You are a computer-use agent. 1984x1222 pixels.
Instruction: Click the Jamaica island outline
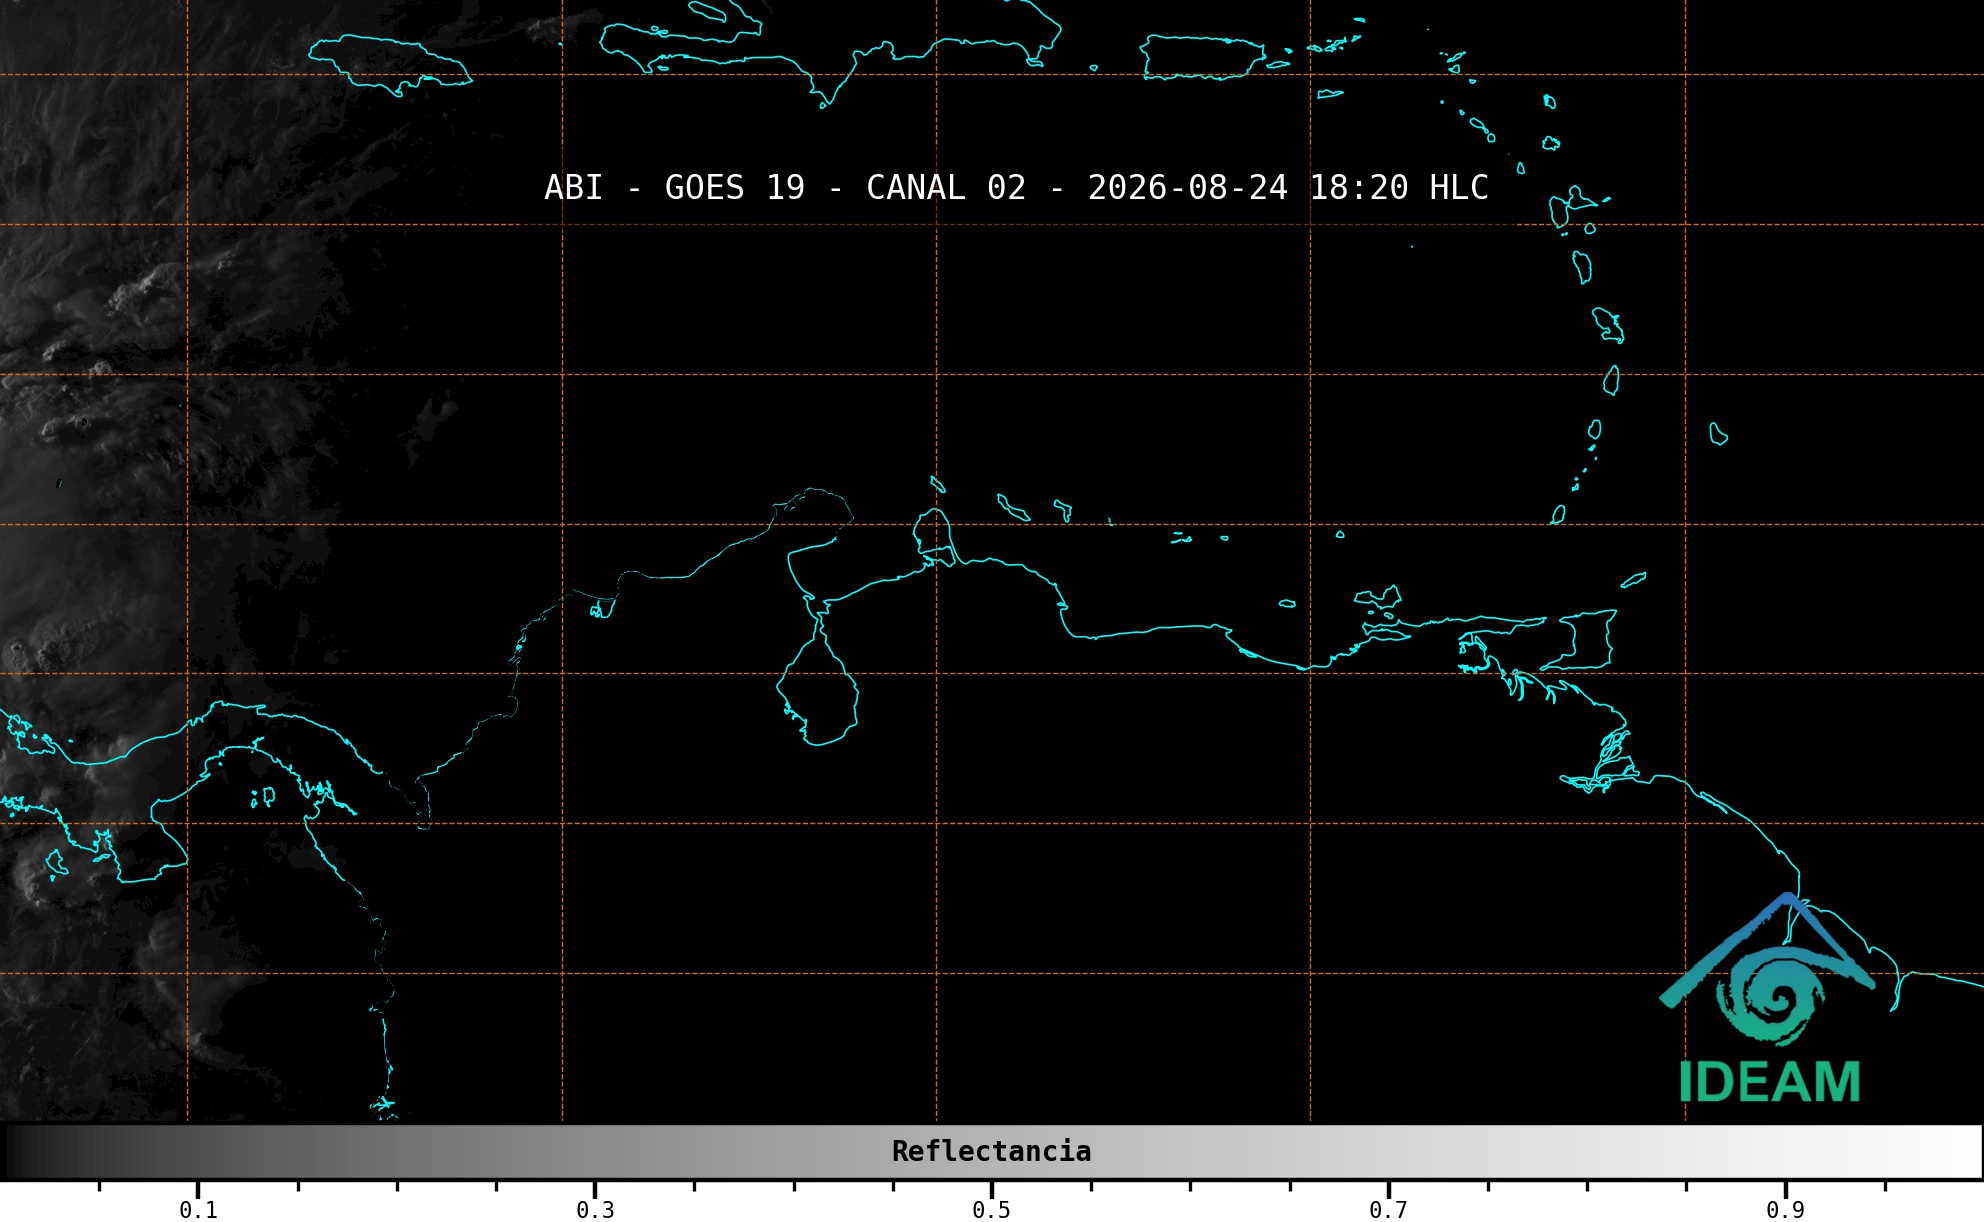click(390, 64)
